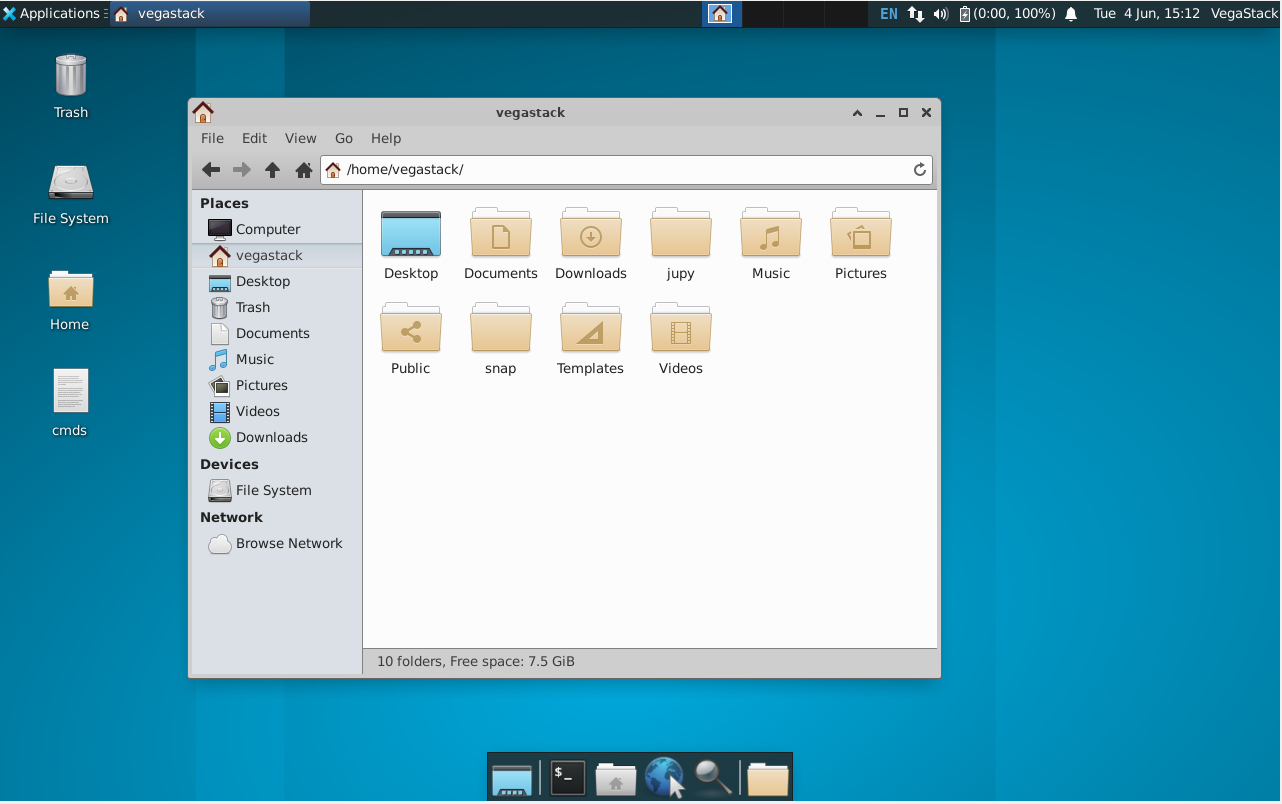1282x804 pixels.
Task: Click the Show Desktop icon in the dock
Action: (x=511, y=776)
